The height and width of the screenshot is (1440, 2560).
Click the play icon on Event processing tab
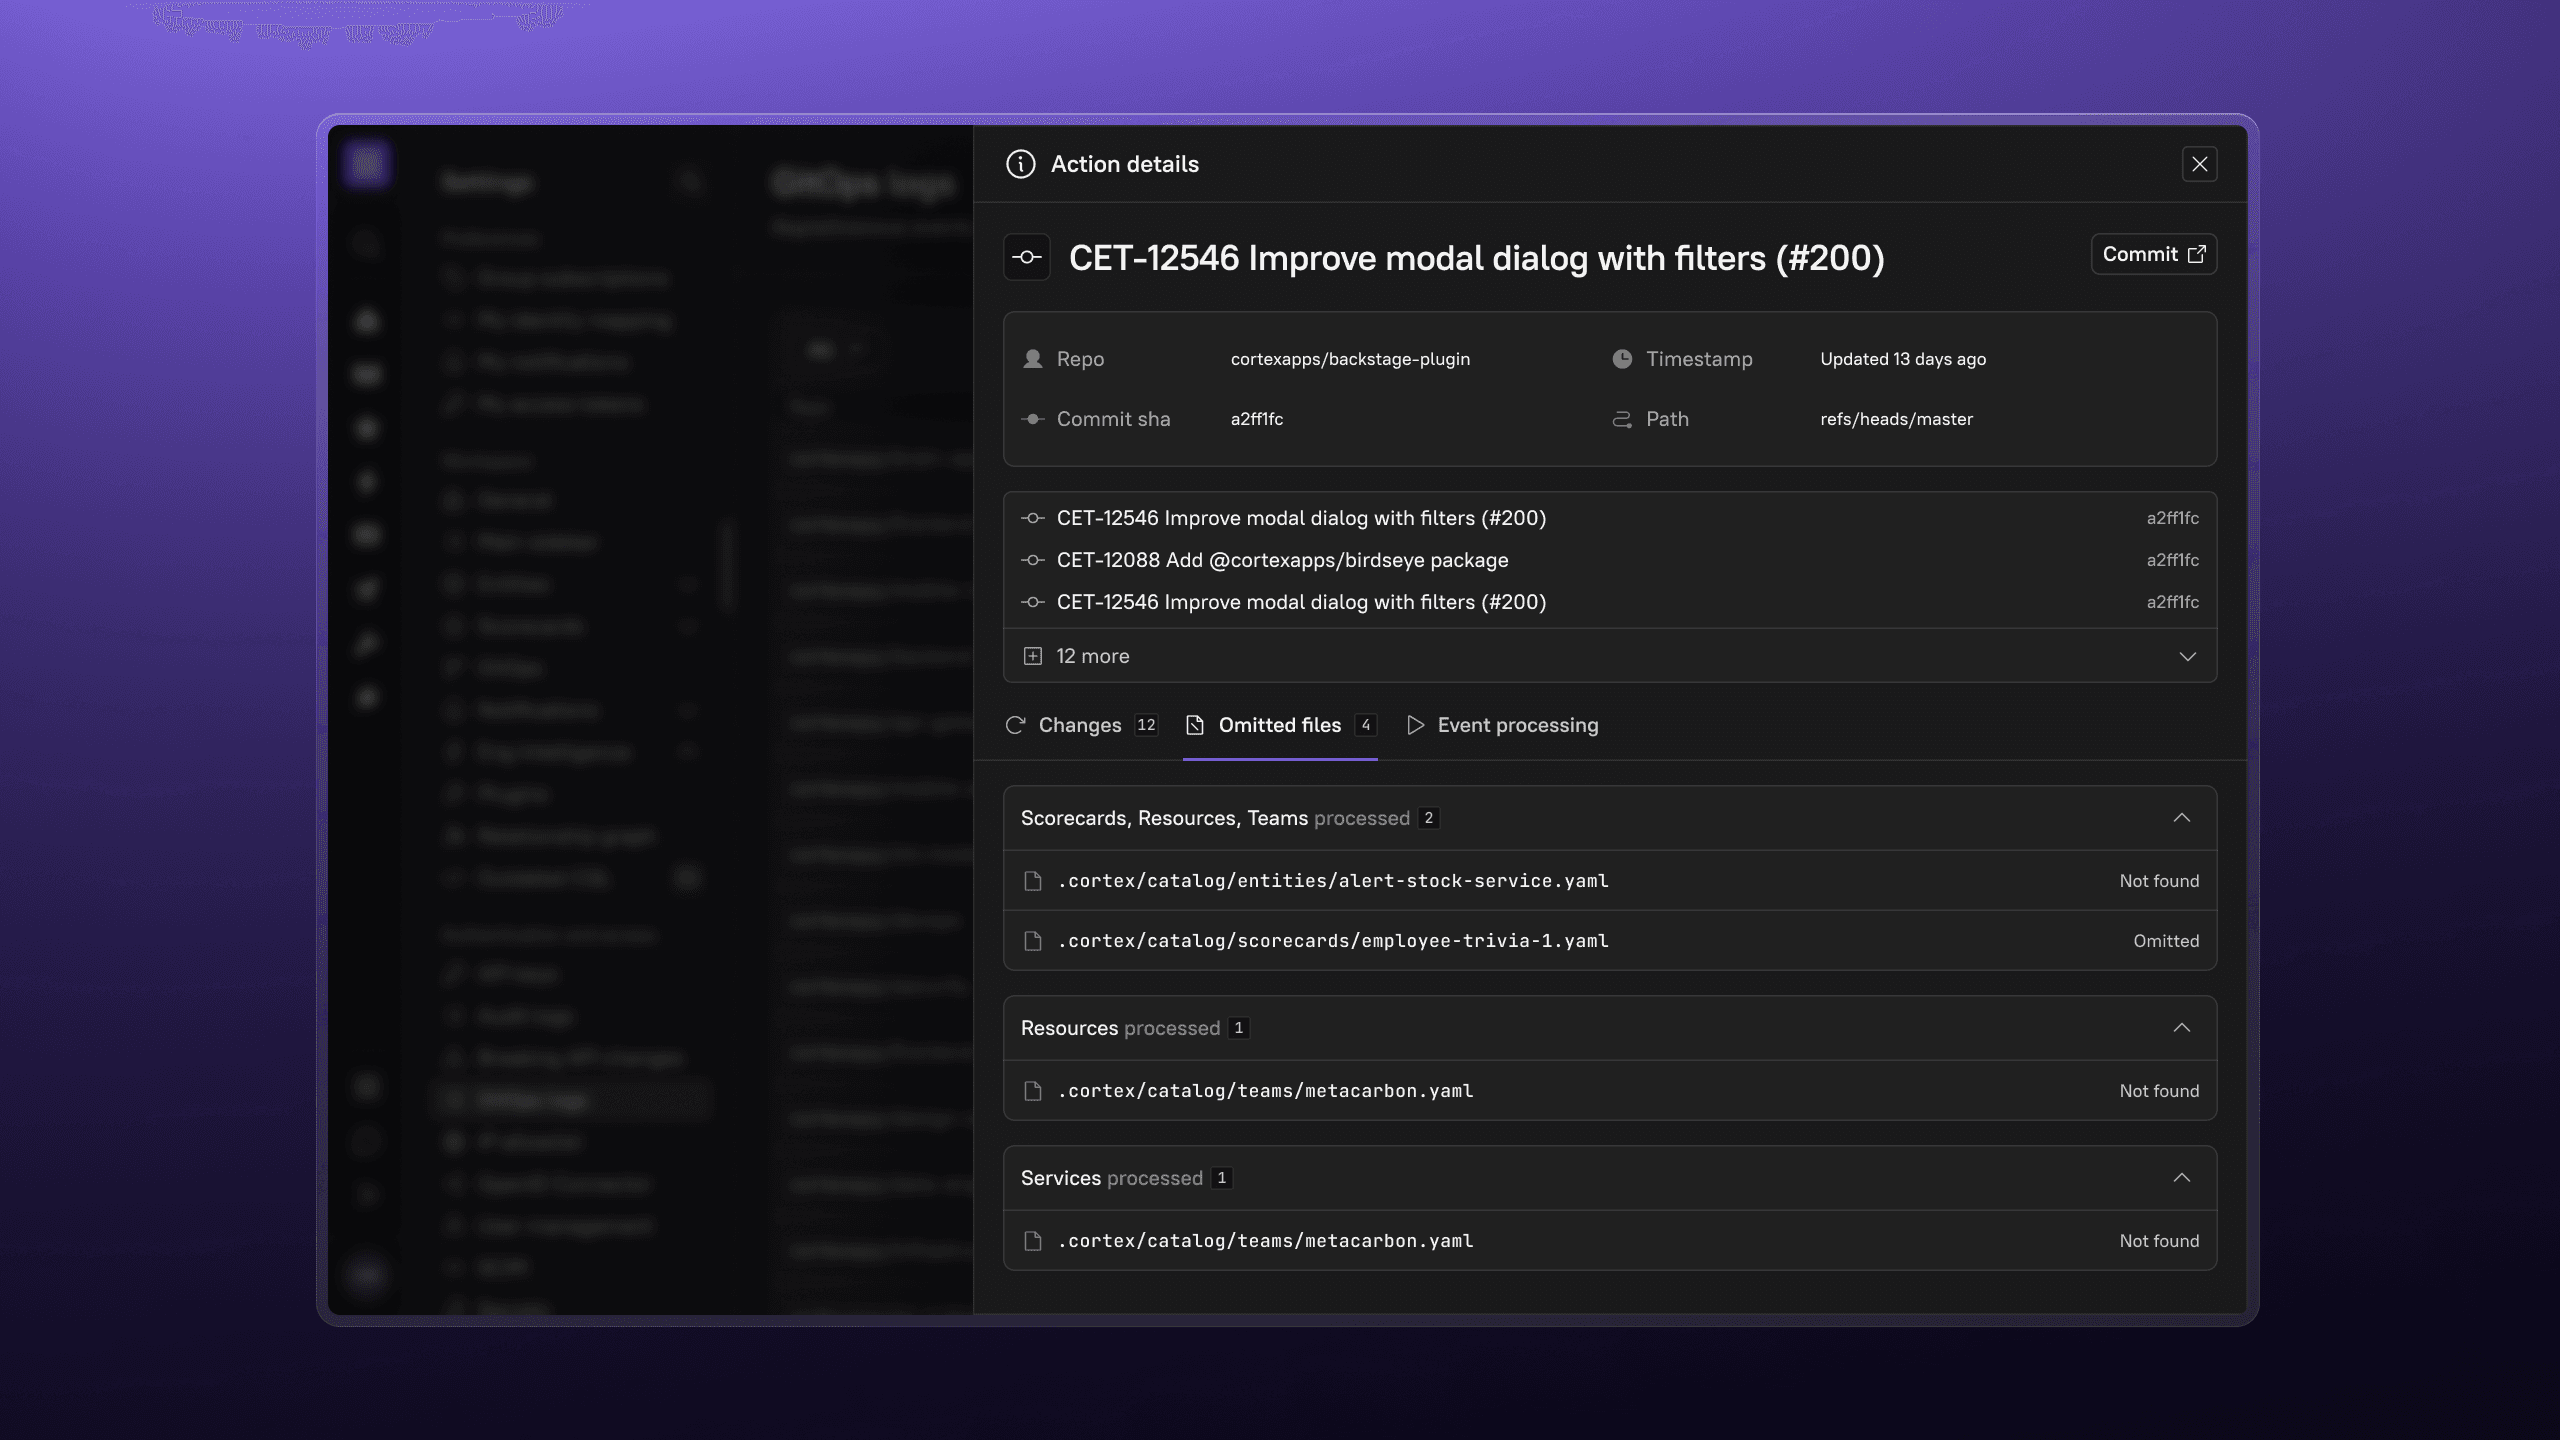(1415, 725)
